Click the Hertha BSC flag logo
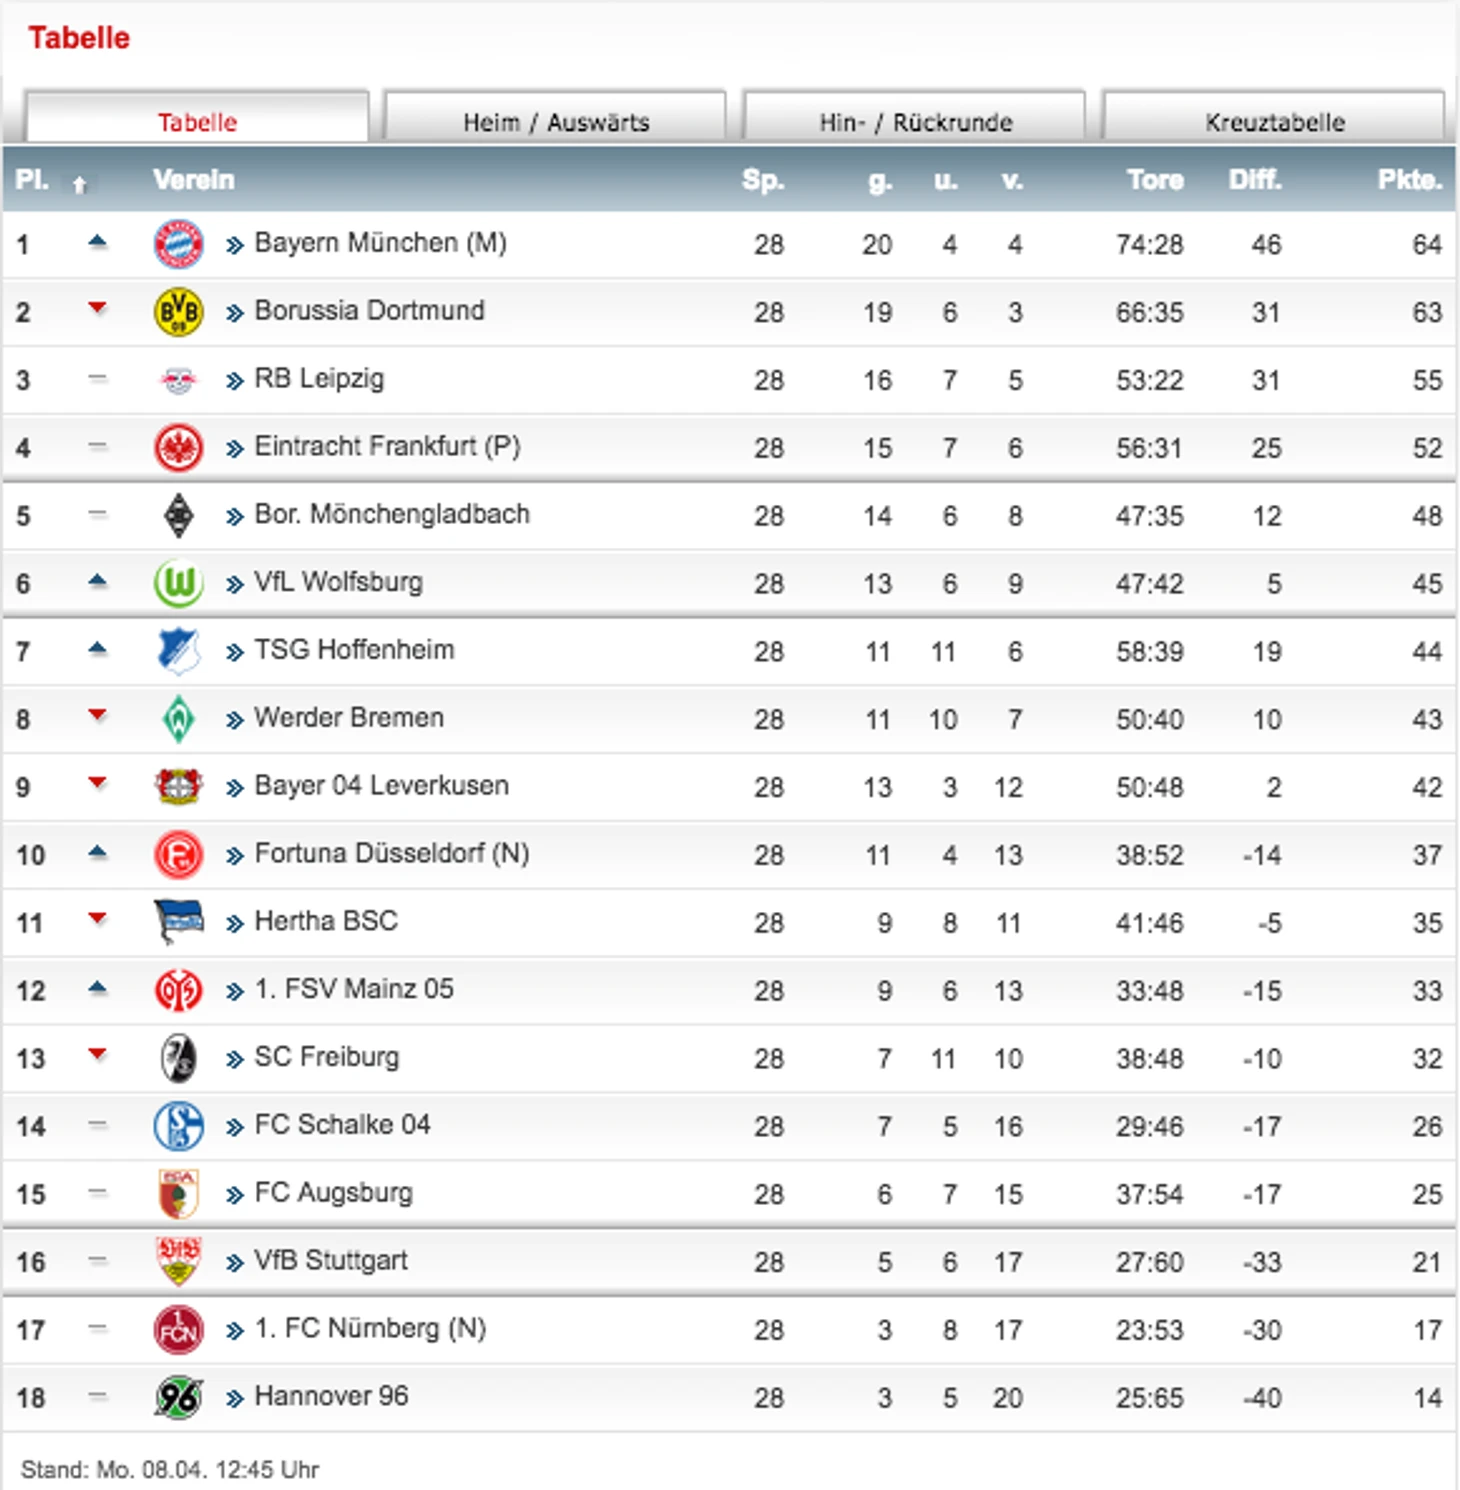Image resolution: width=1460 pixels, height=1490 pixels. pyautogui.click(x=179, y=922)
